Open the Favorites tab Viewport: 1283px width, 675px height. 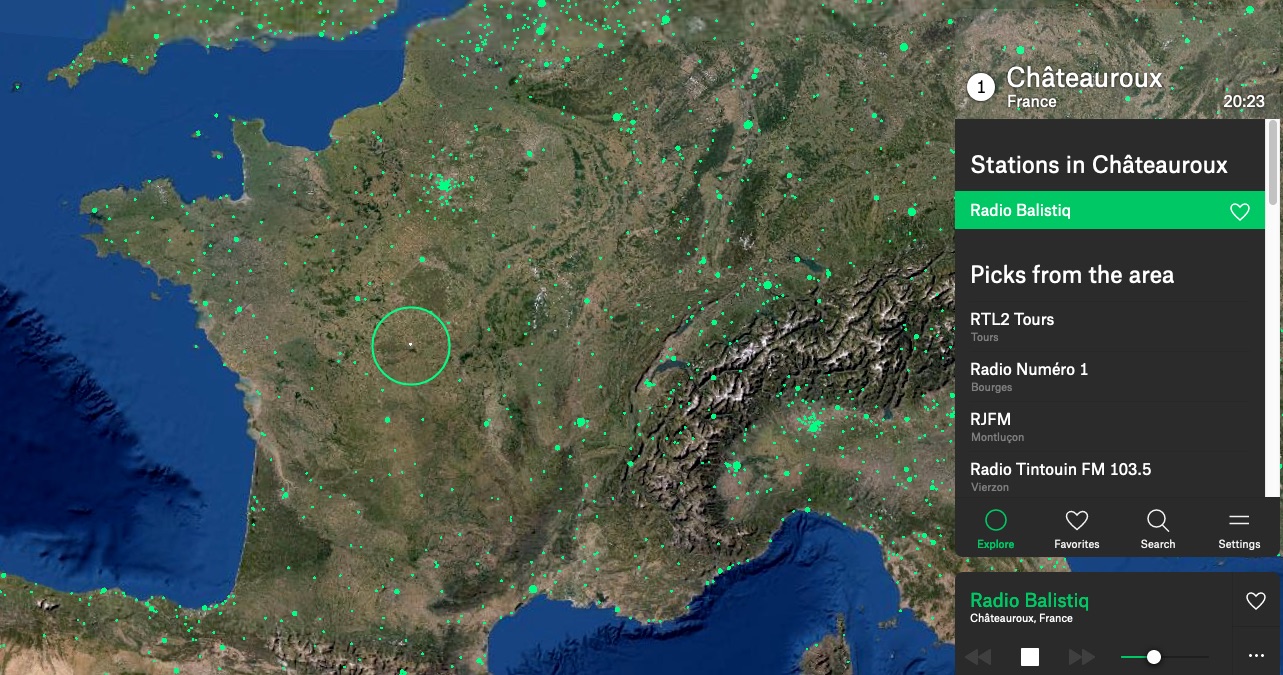pyautogui.click(x=1077, y=529)
